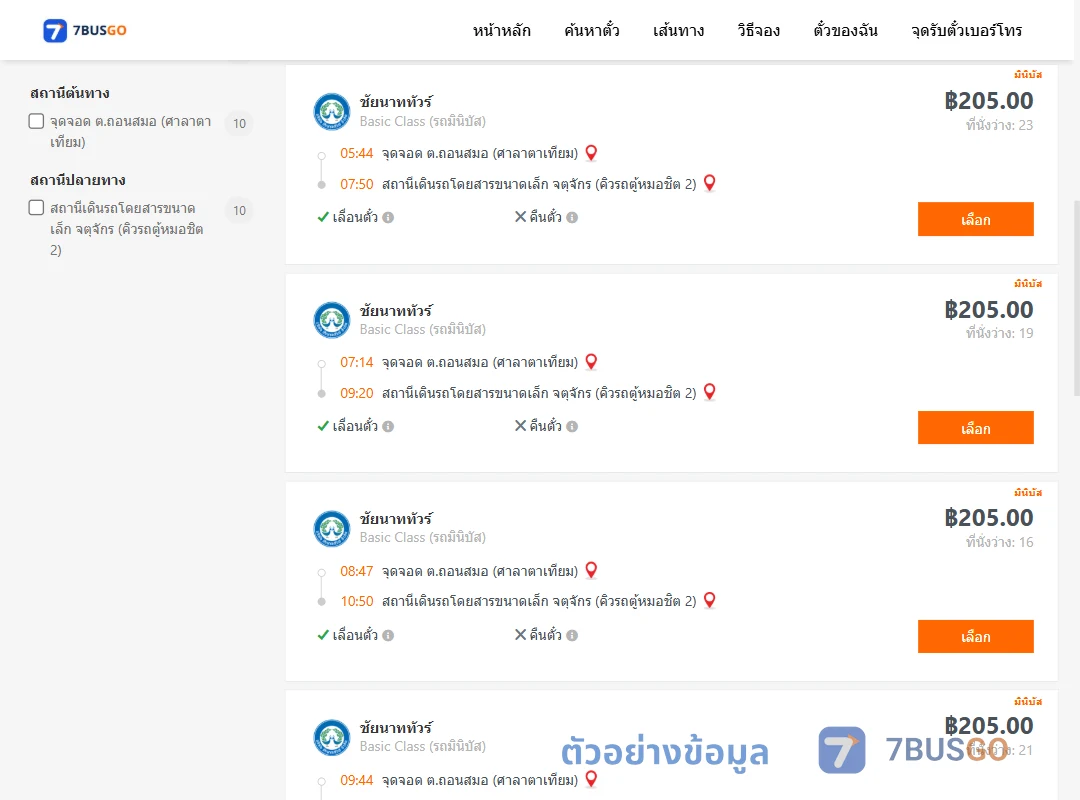The image size is (1080, 800).
Task: Click ชัยนาททัวร์ operator logo on 07:14 trip
Action: point(332,320)
